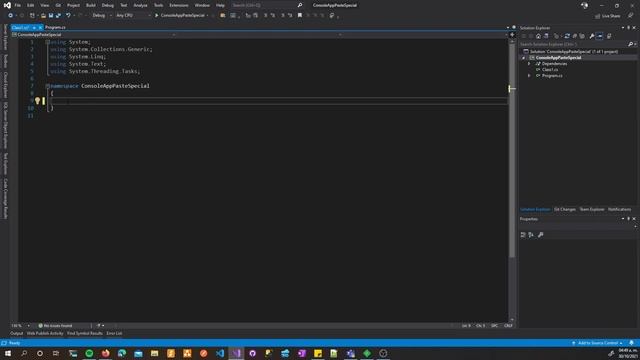The height and width of the screenshot is (360, 640).
Task: Click the taskbar search magnifier icon
Action: click(x=24, y=353)
